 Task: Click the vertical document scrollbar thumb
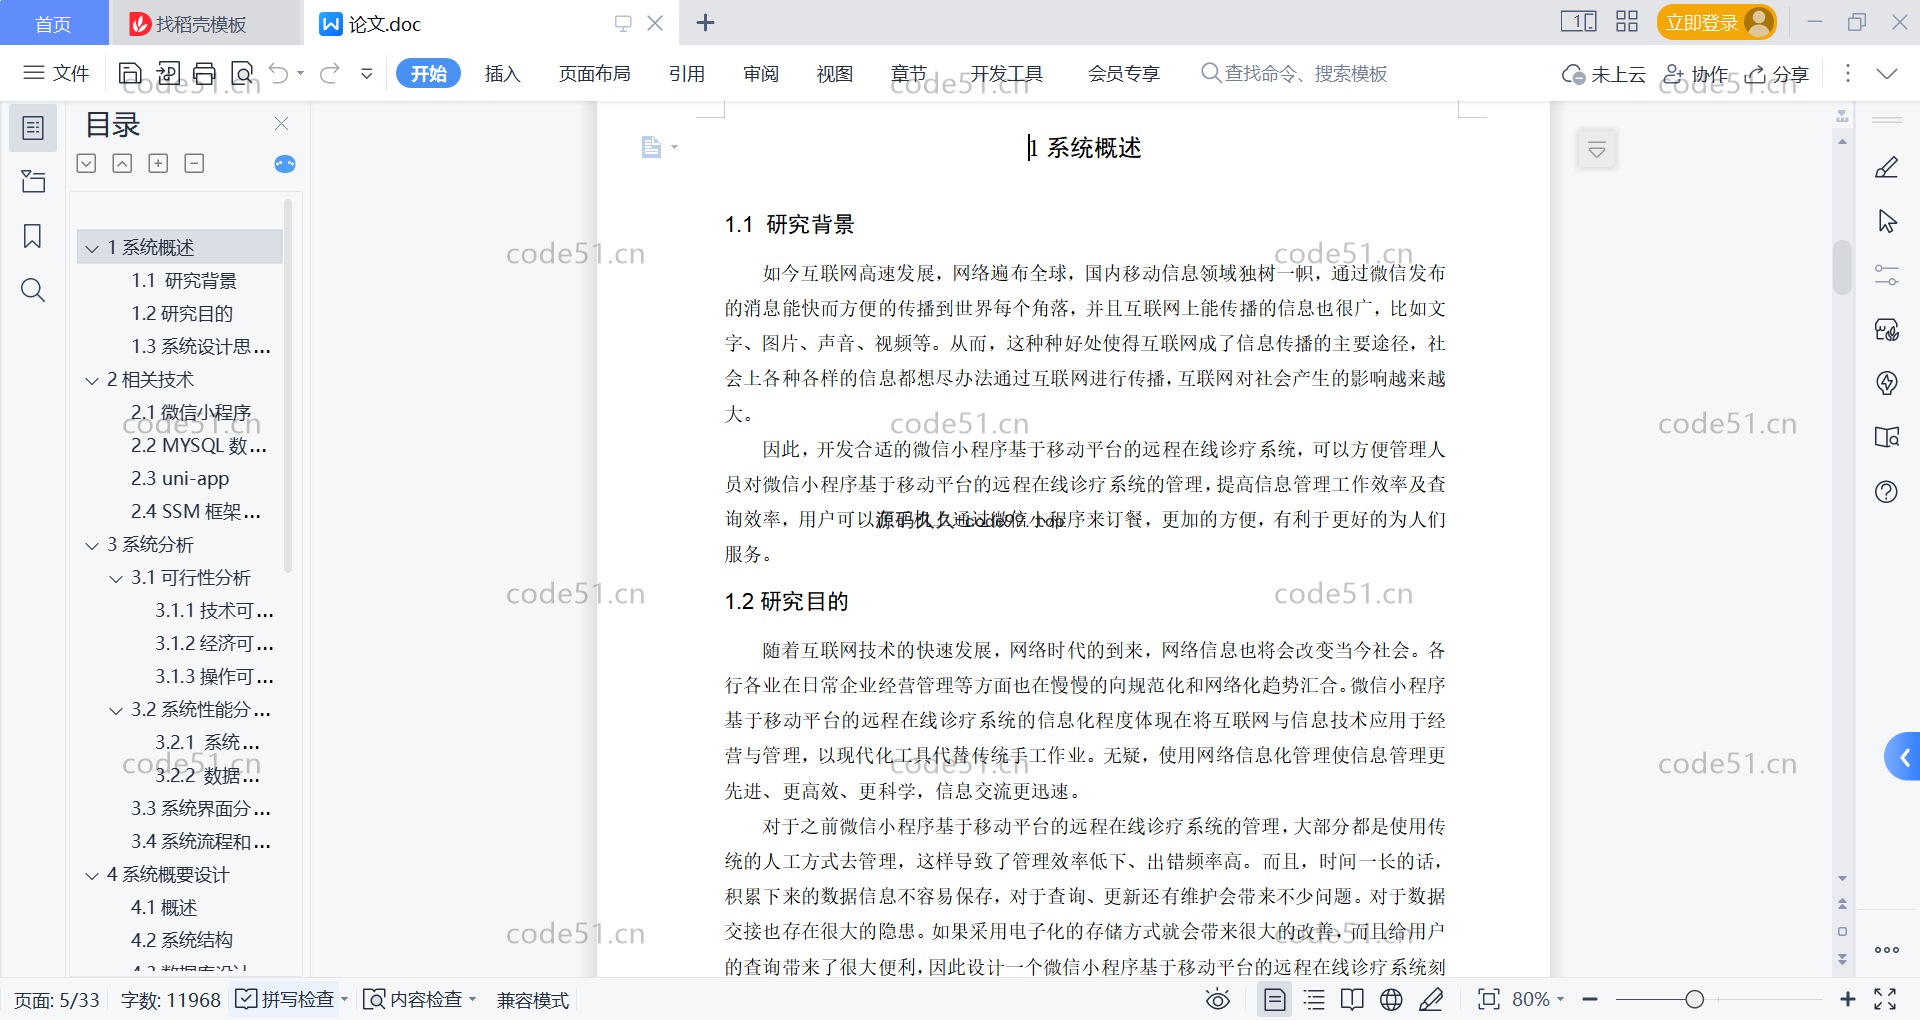(1842, 267)
